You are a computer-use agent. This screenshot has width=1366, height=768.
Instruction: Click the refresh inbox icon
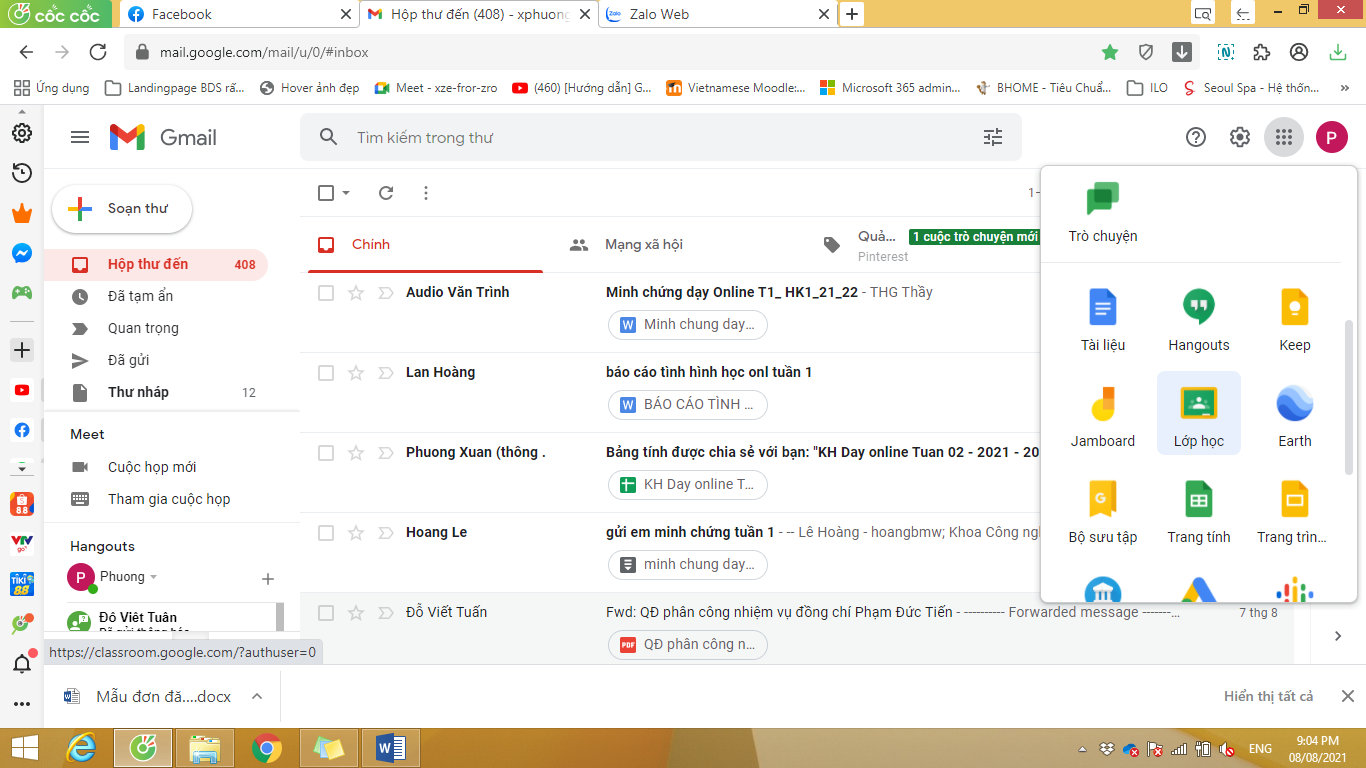pyautogui.click(x=386, y=193)
